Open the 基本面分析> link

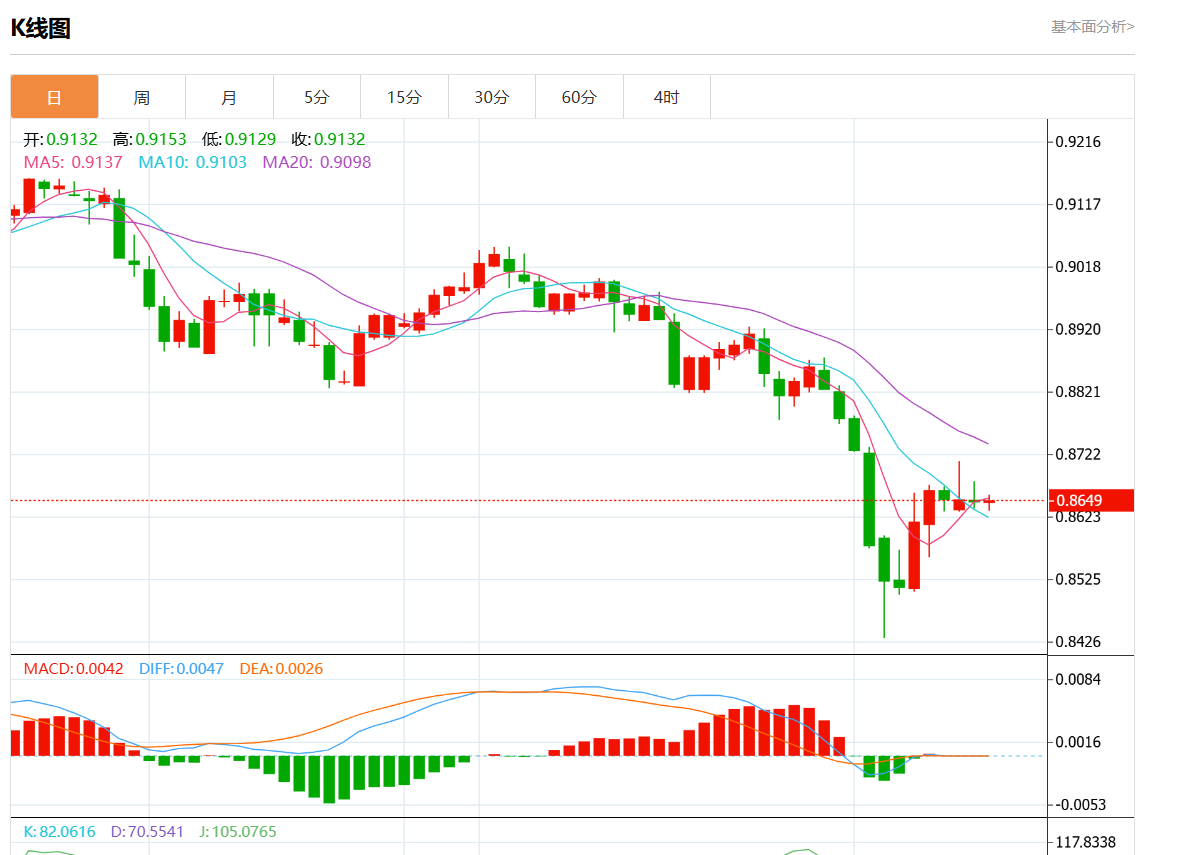1092,27
